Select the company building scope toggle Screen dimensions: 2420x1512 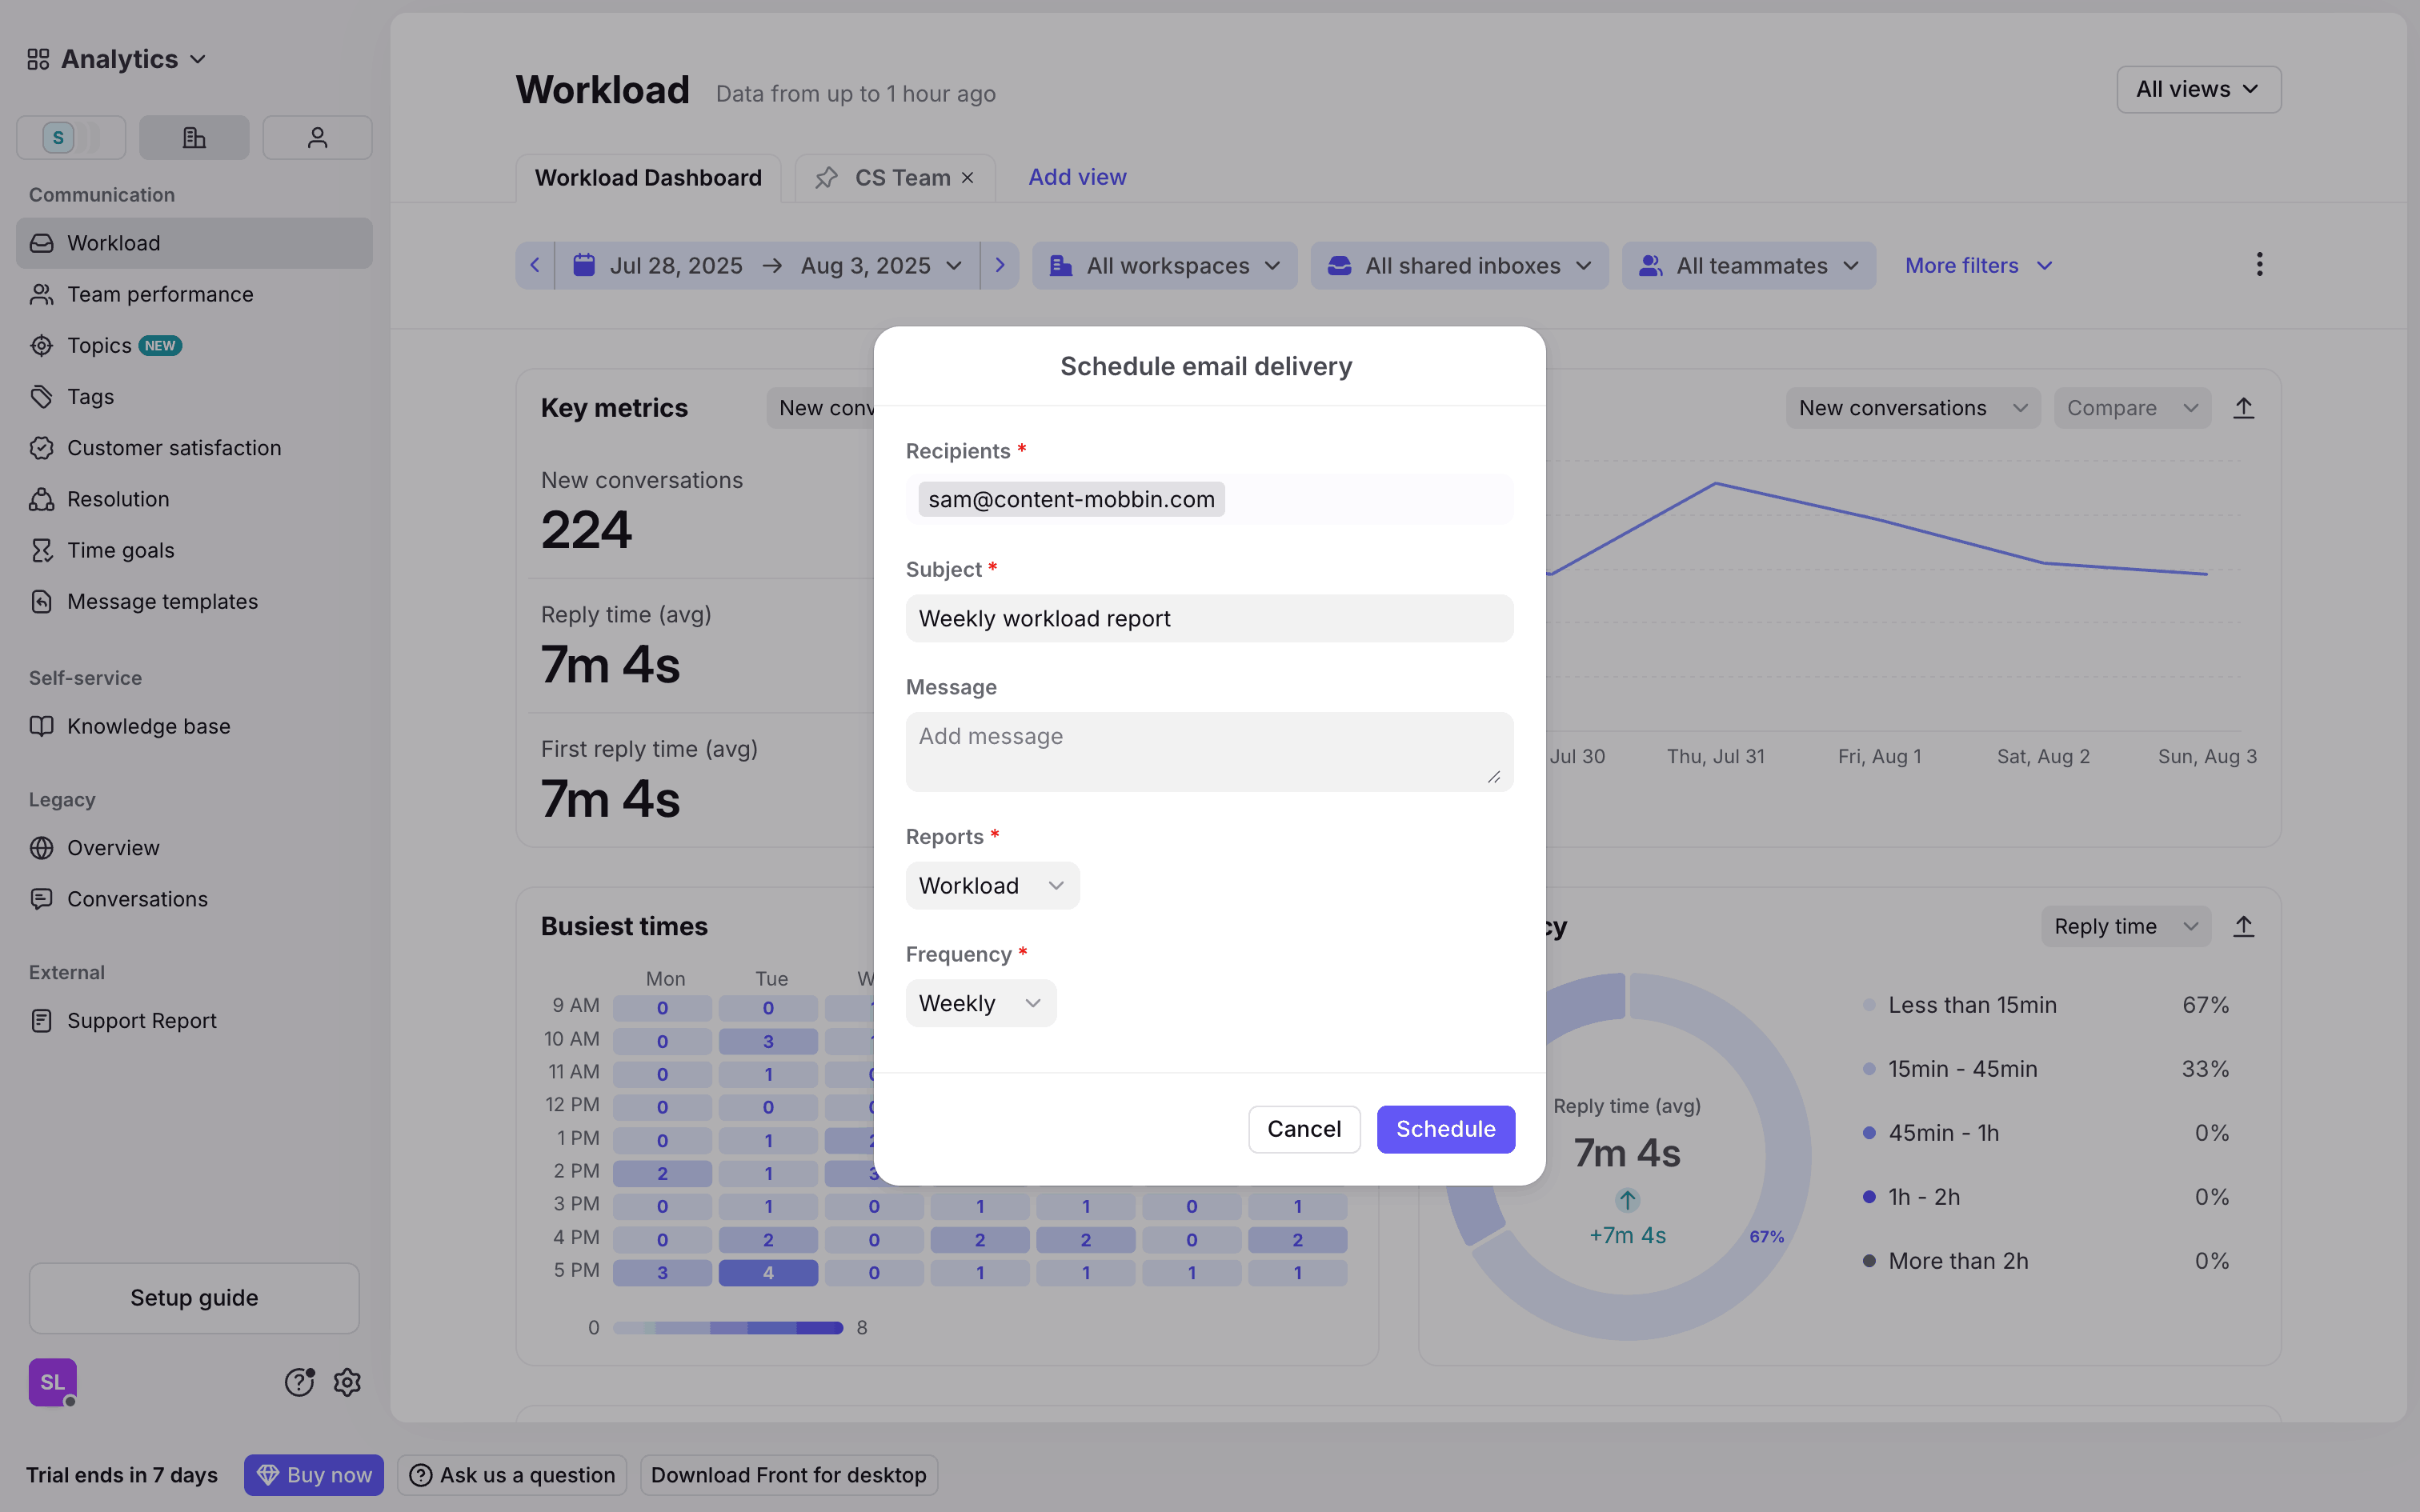(194, 137)
